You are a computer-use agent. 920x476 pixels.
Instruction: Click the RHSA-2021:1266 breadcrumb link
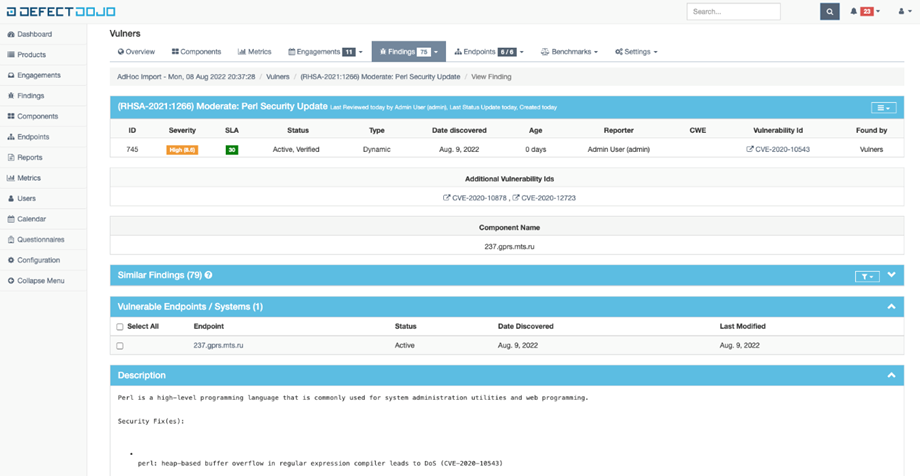(380, 77)
